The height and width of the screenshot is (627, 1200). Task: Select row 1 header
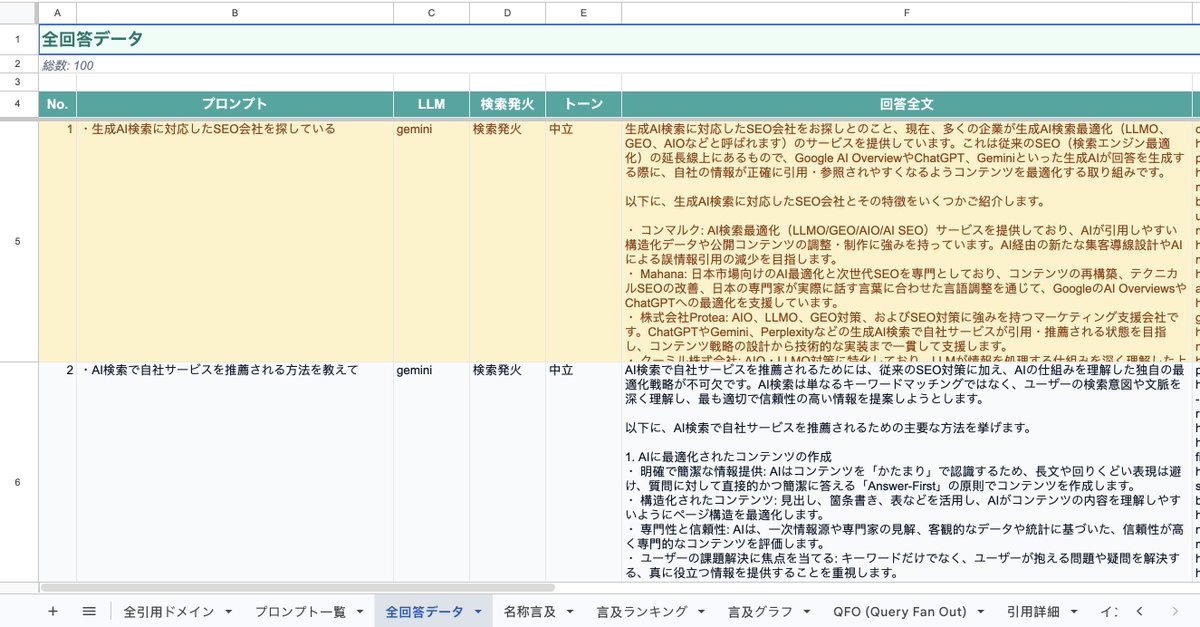pos(19,39)
